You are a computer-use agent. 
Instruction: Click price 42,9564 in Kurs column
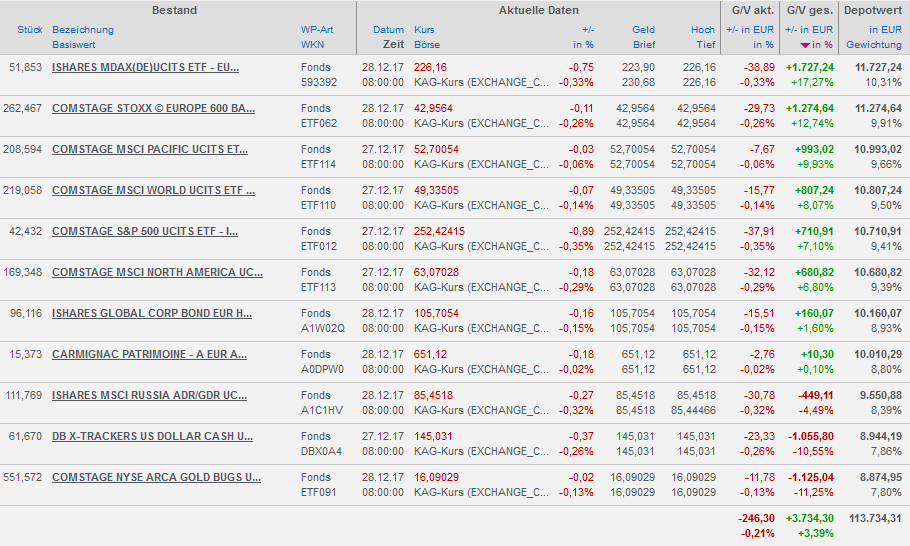434,109
